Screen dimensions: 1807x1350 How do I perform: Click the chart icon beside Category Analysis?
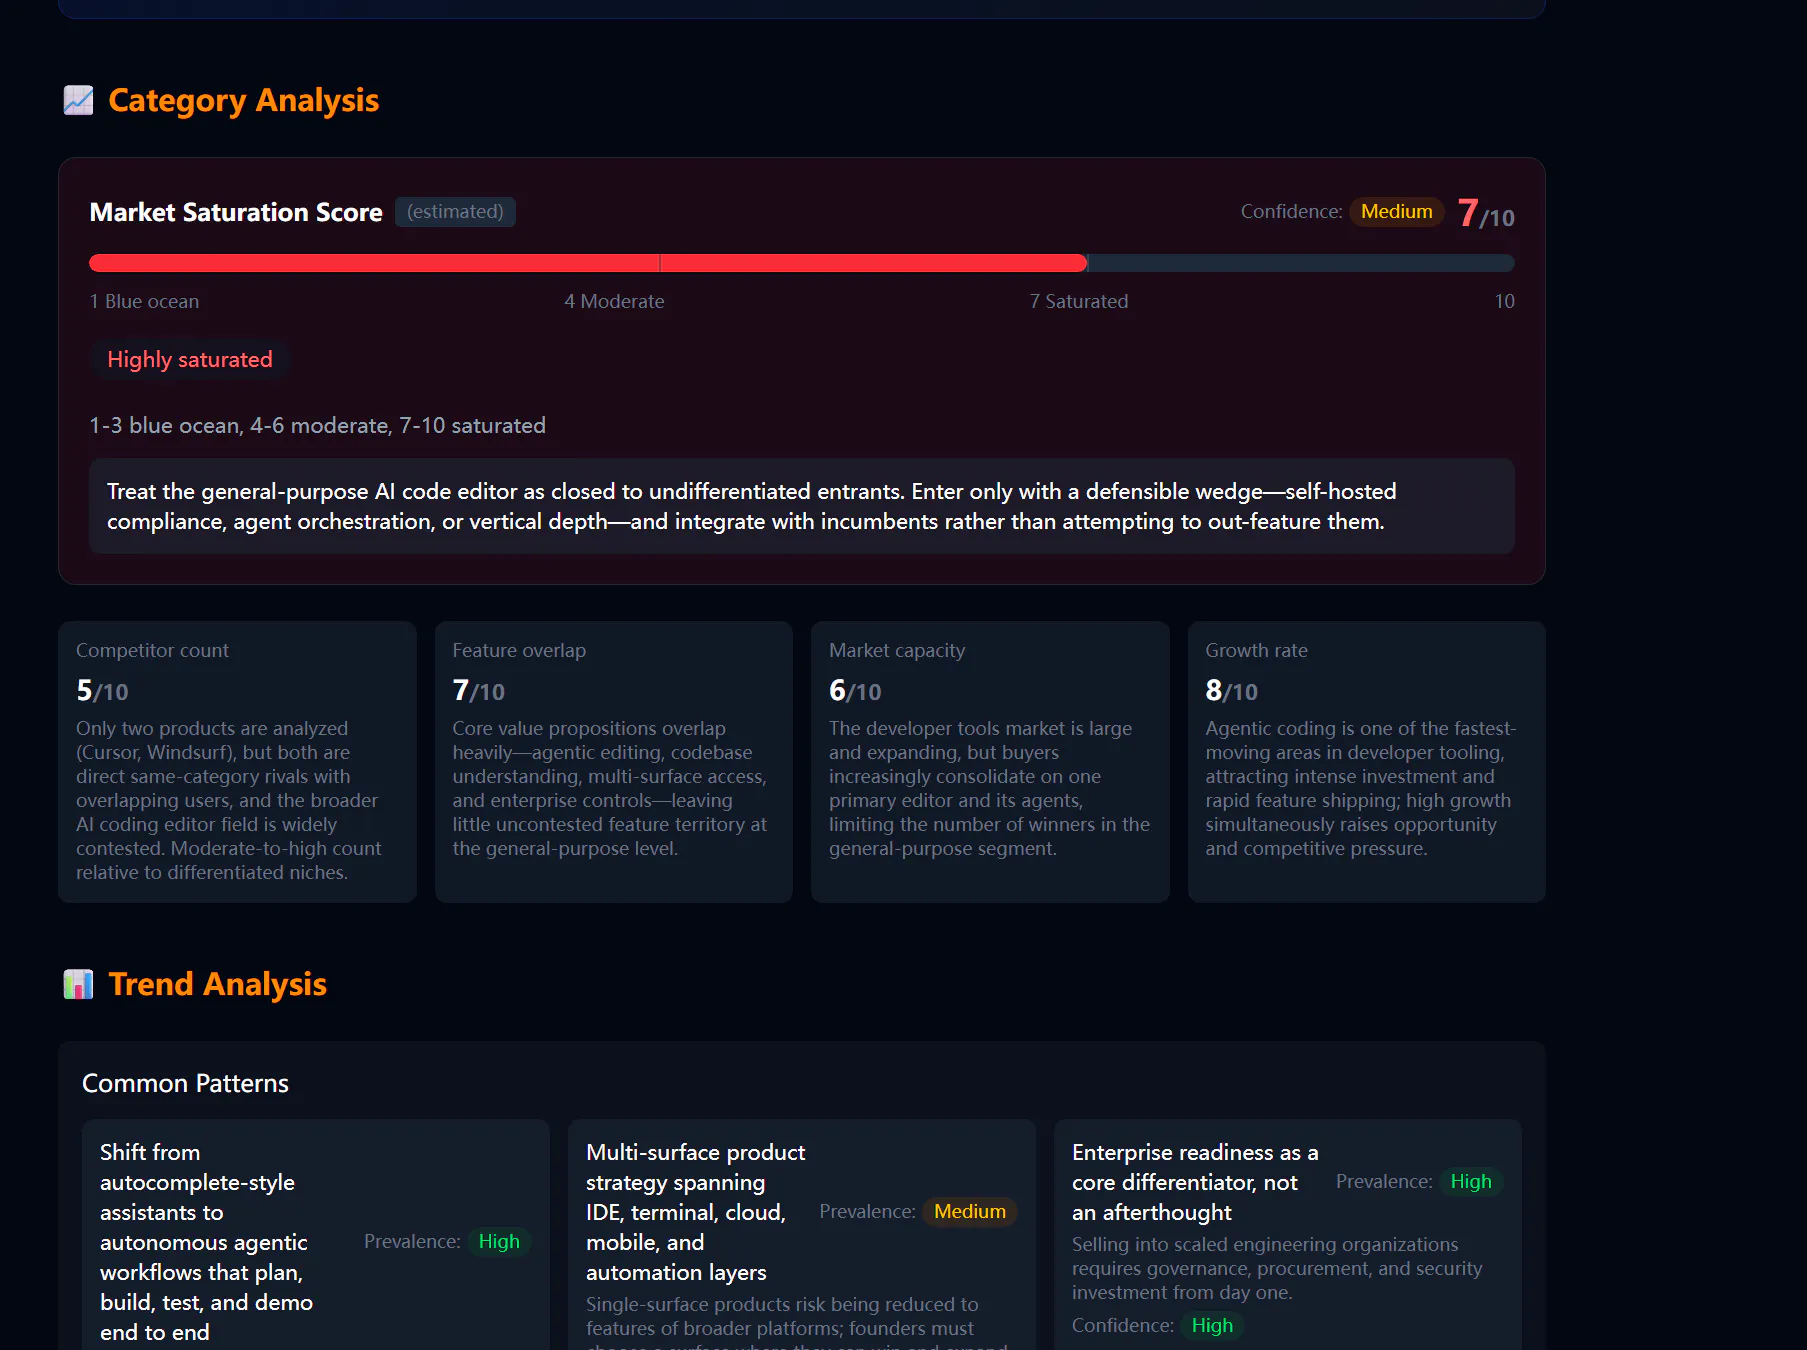click(78, 100)
